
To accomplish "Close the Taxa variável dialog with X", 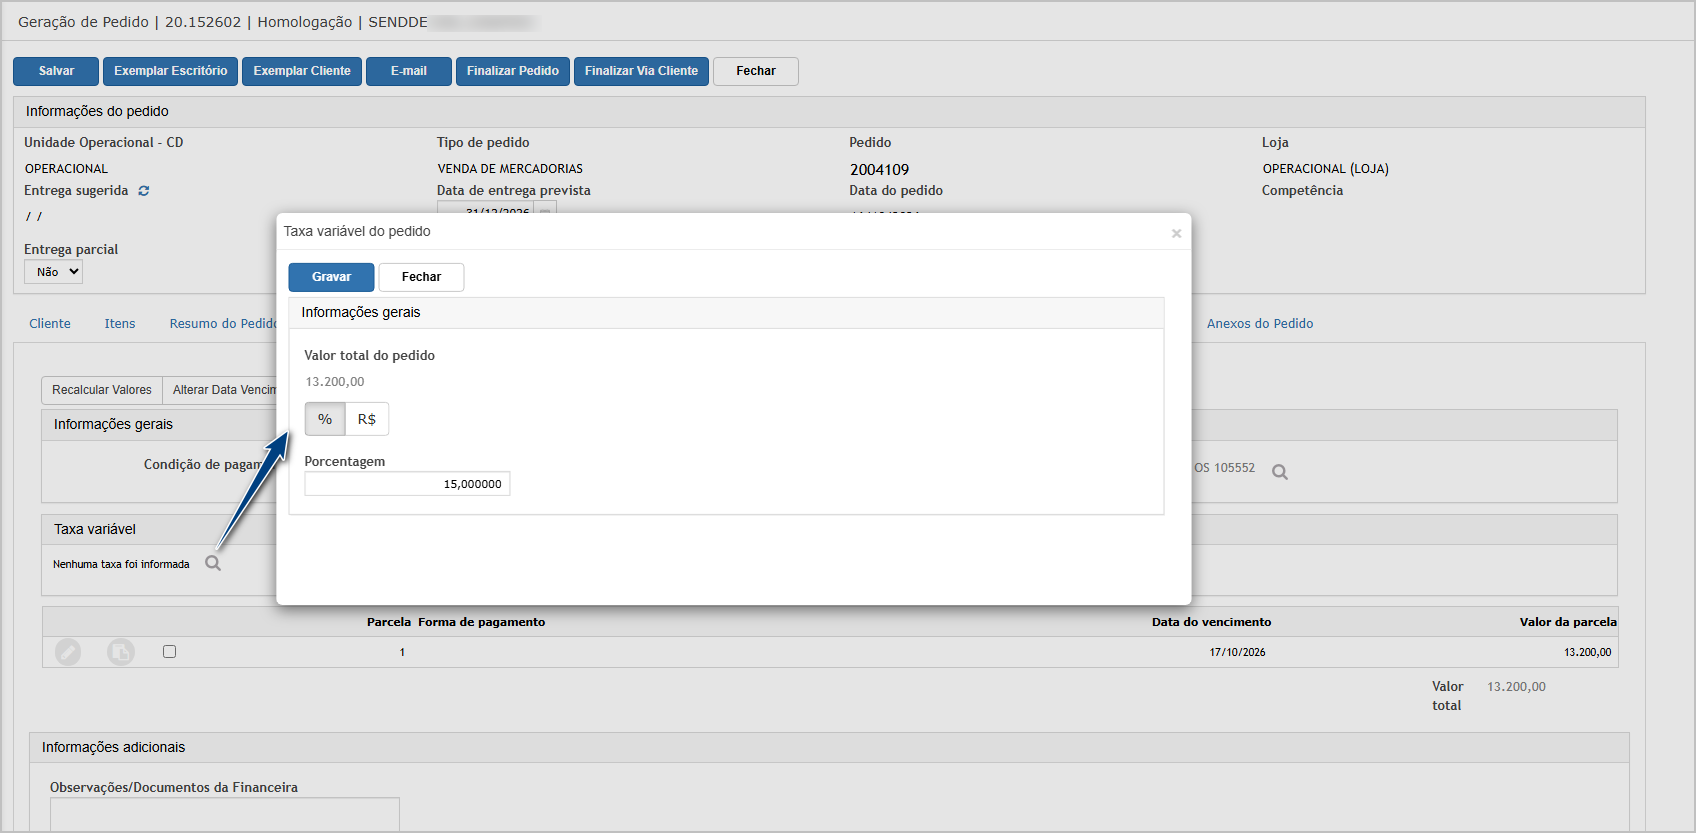I will pos(1176,233).
